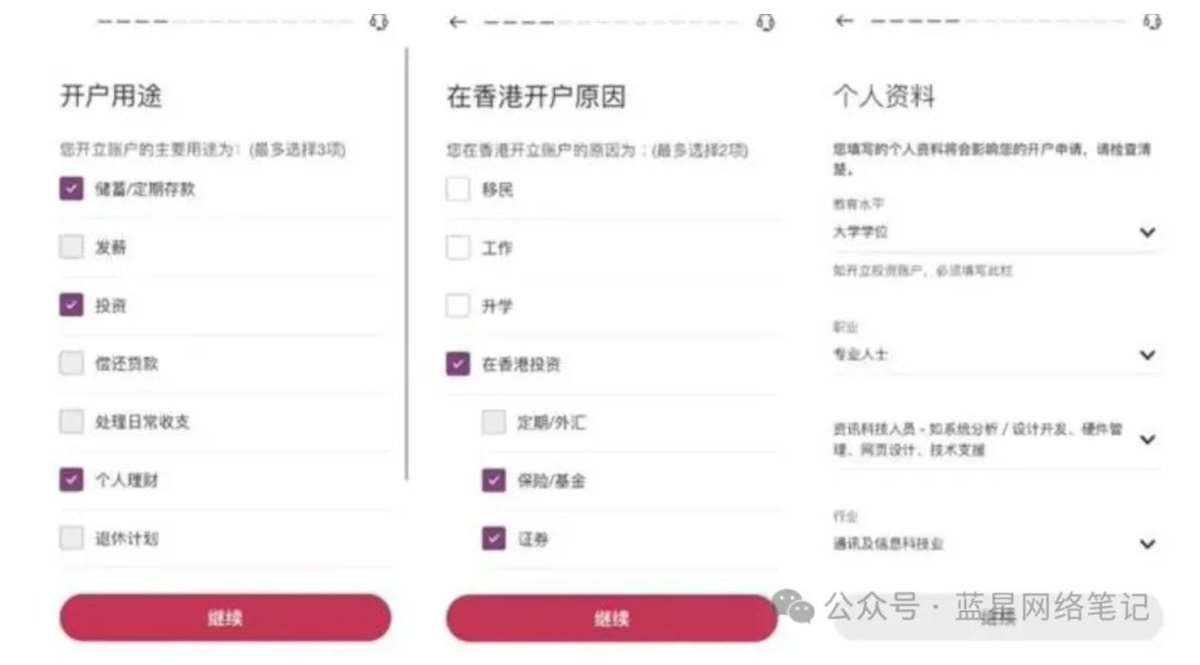Tick the 偿还贷款 option

(x=71, y=363)
